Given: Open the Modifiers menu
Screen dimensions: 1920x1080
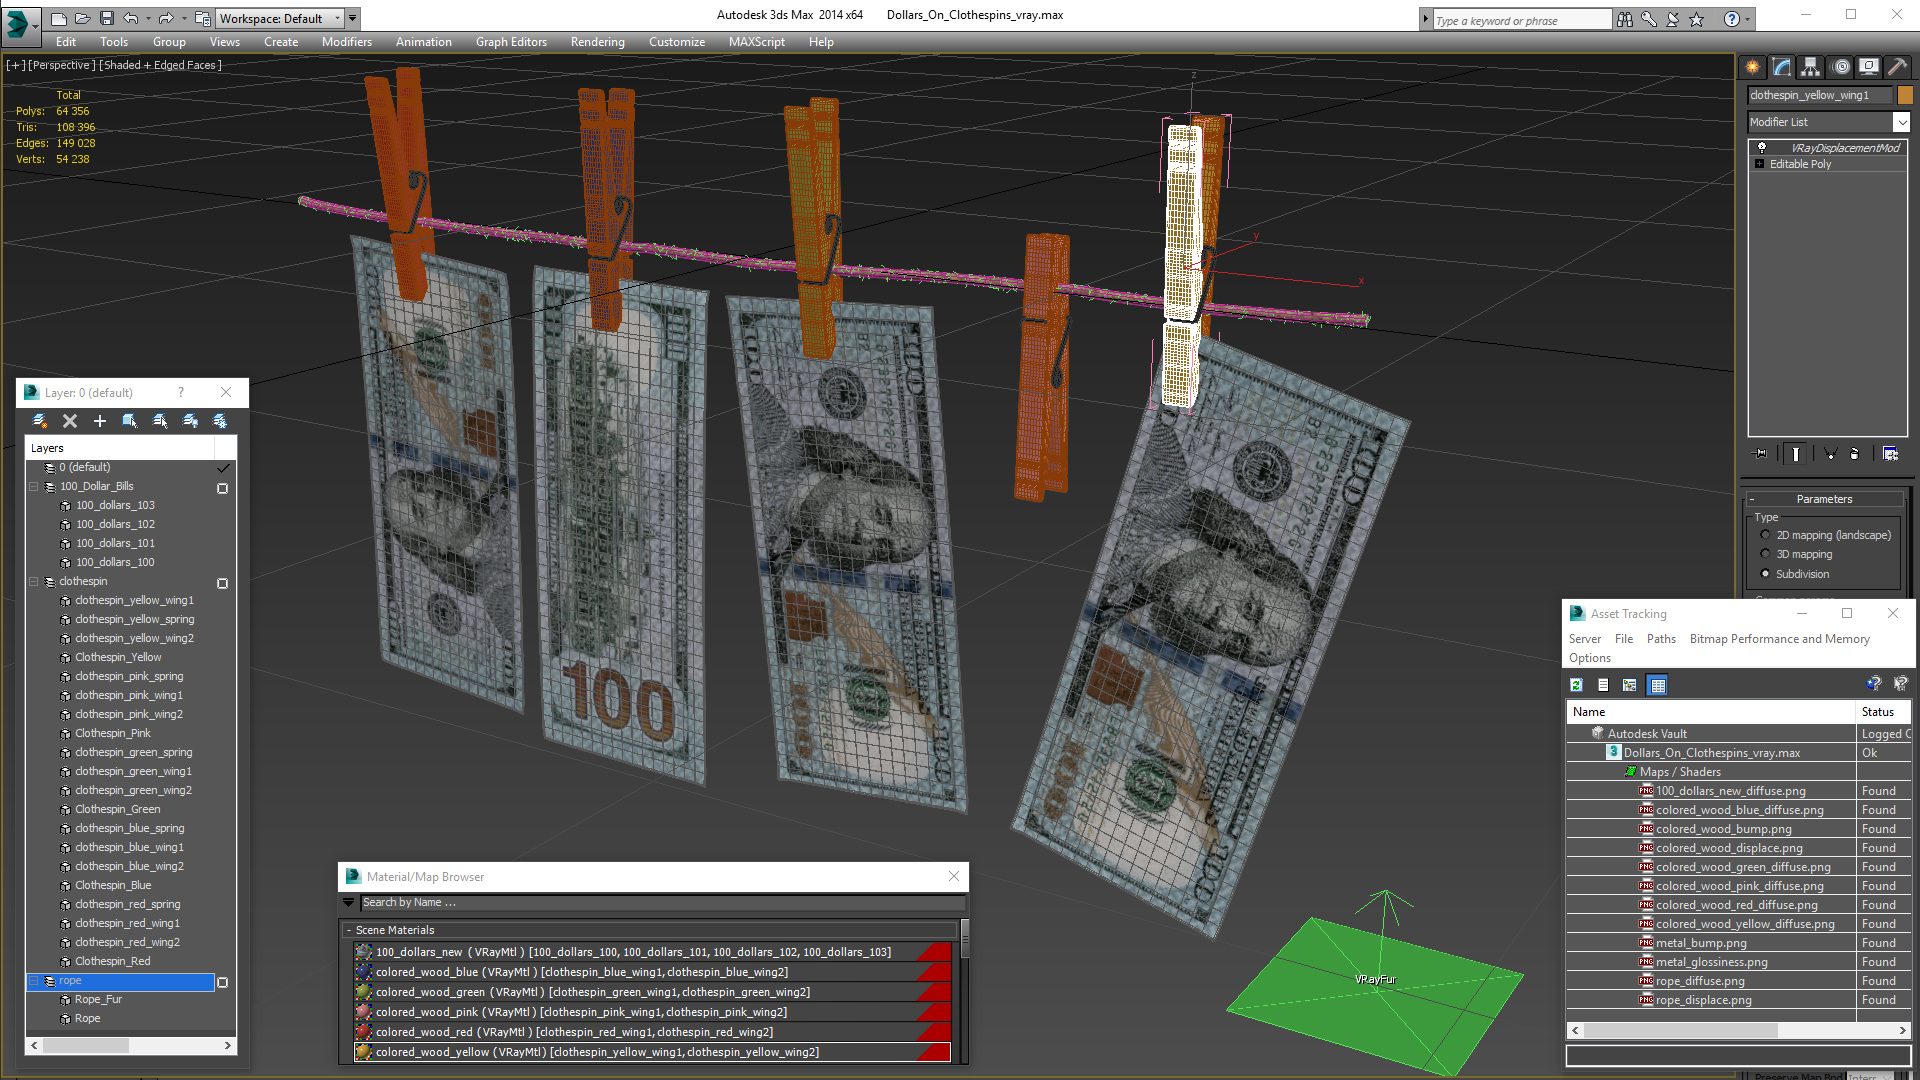Looking at the screenshot, I should tap(346, 42).
